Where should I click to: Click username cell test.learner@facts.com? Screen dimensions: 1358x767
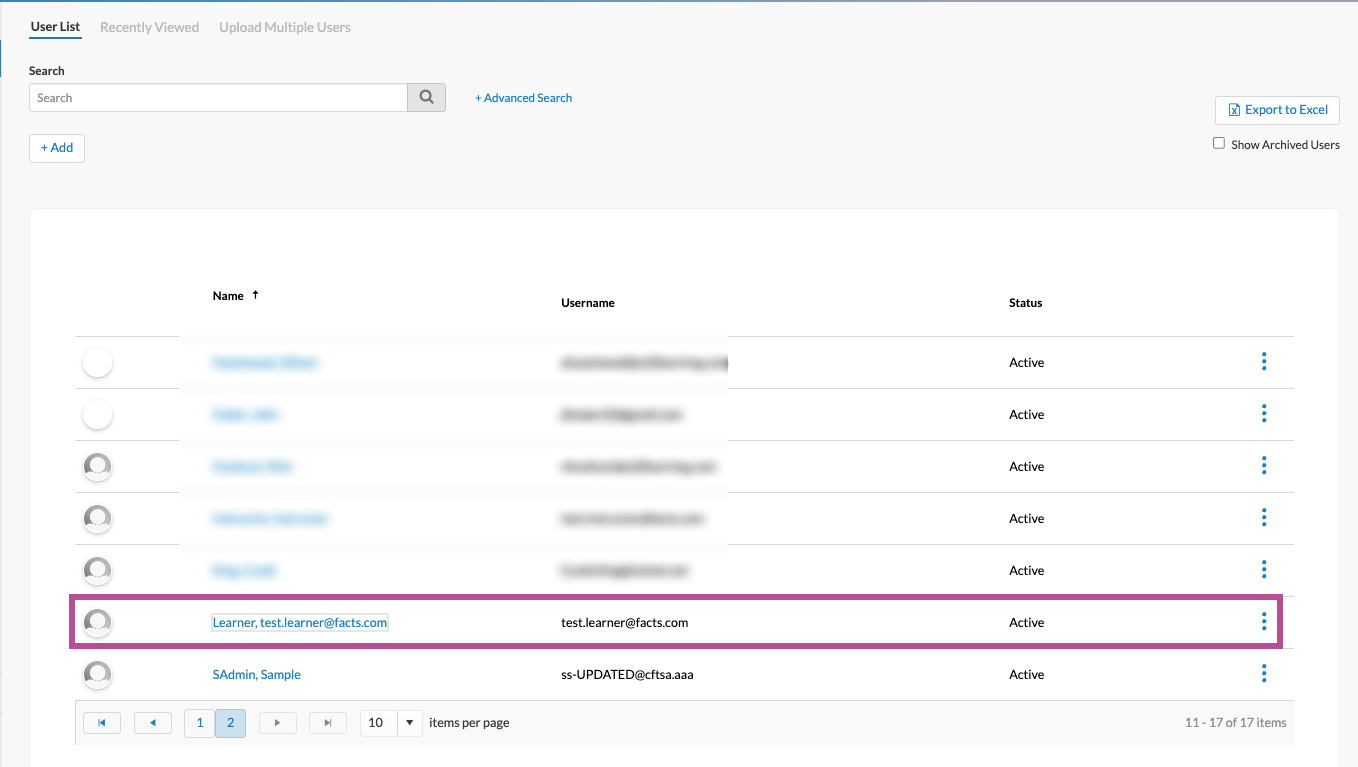click(625, 622)
